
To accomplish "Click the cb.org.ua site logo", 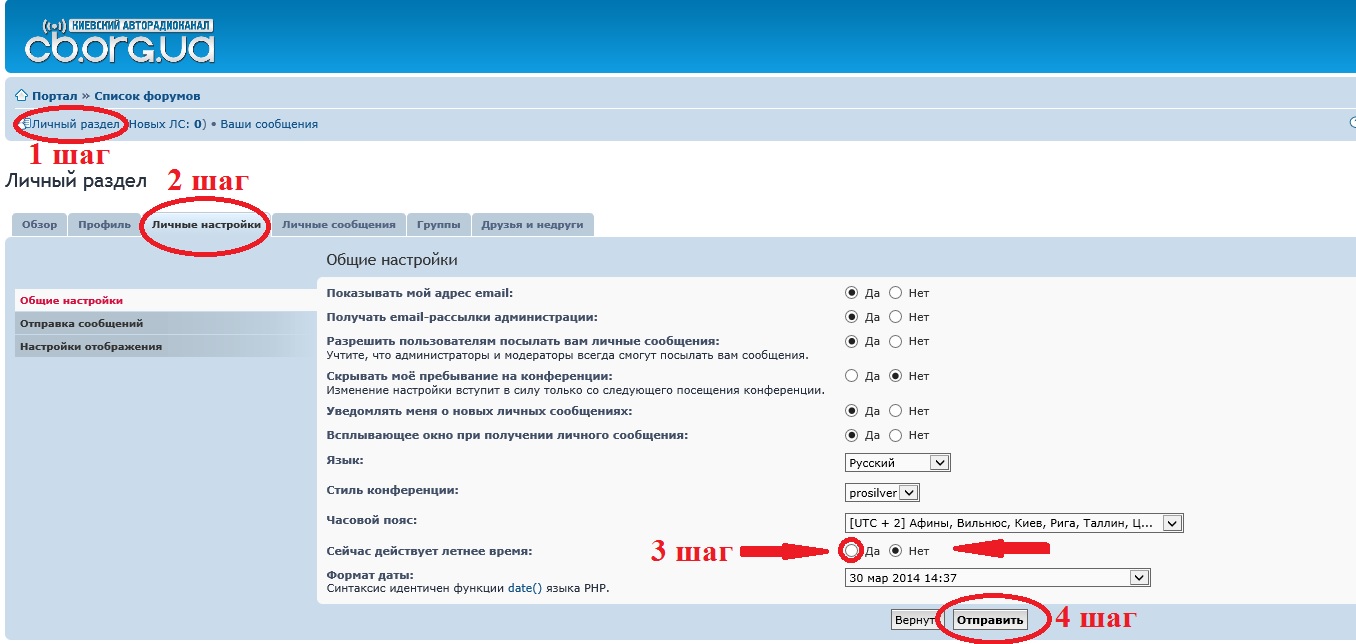I will 119,41.
